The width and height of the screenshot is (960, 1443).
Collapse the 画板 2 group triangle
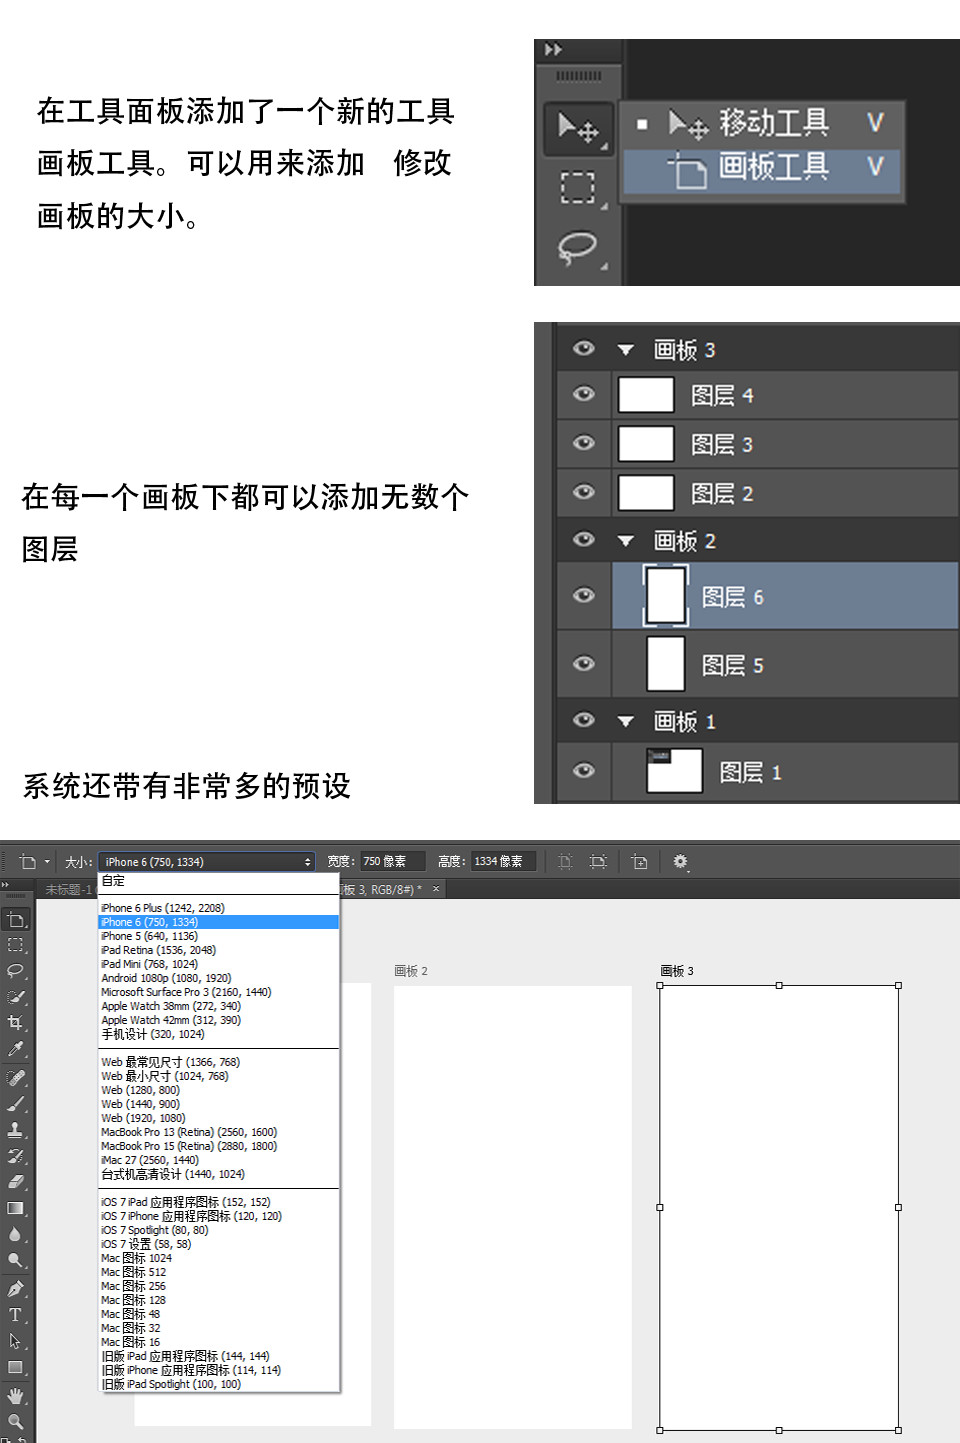[626, 541]
